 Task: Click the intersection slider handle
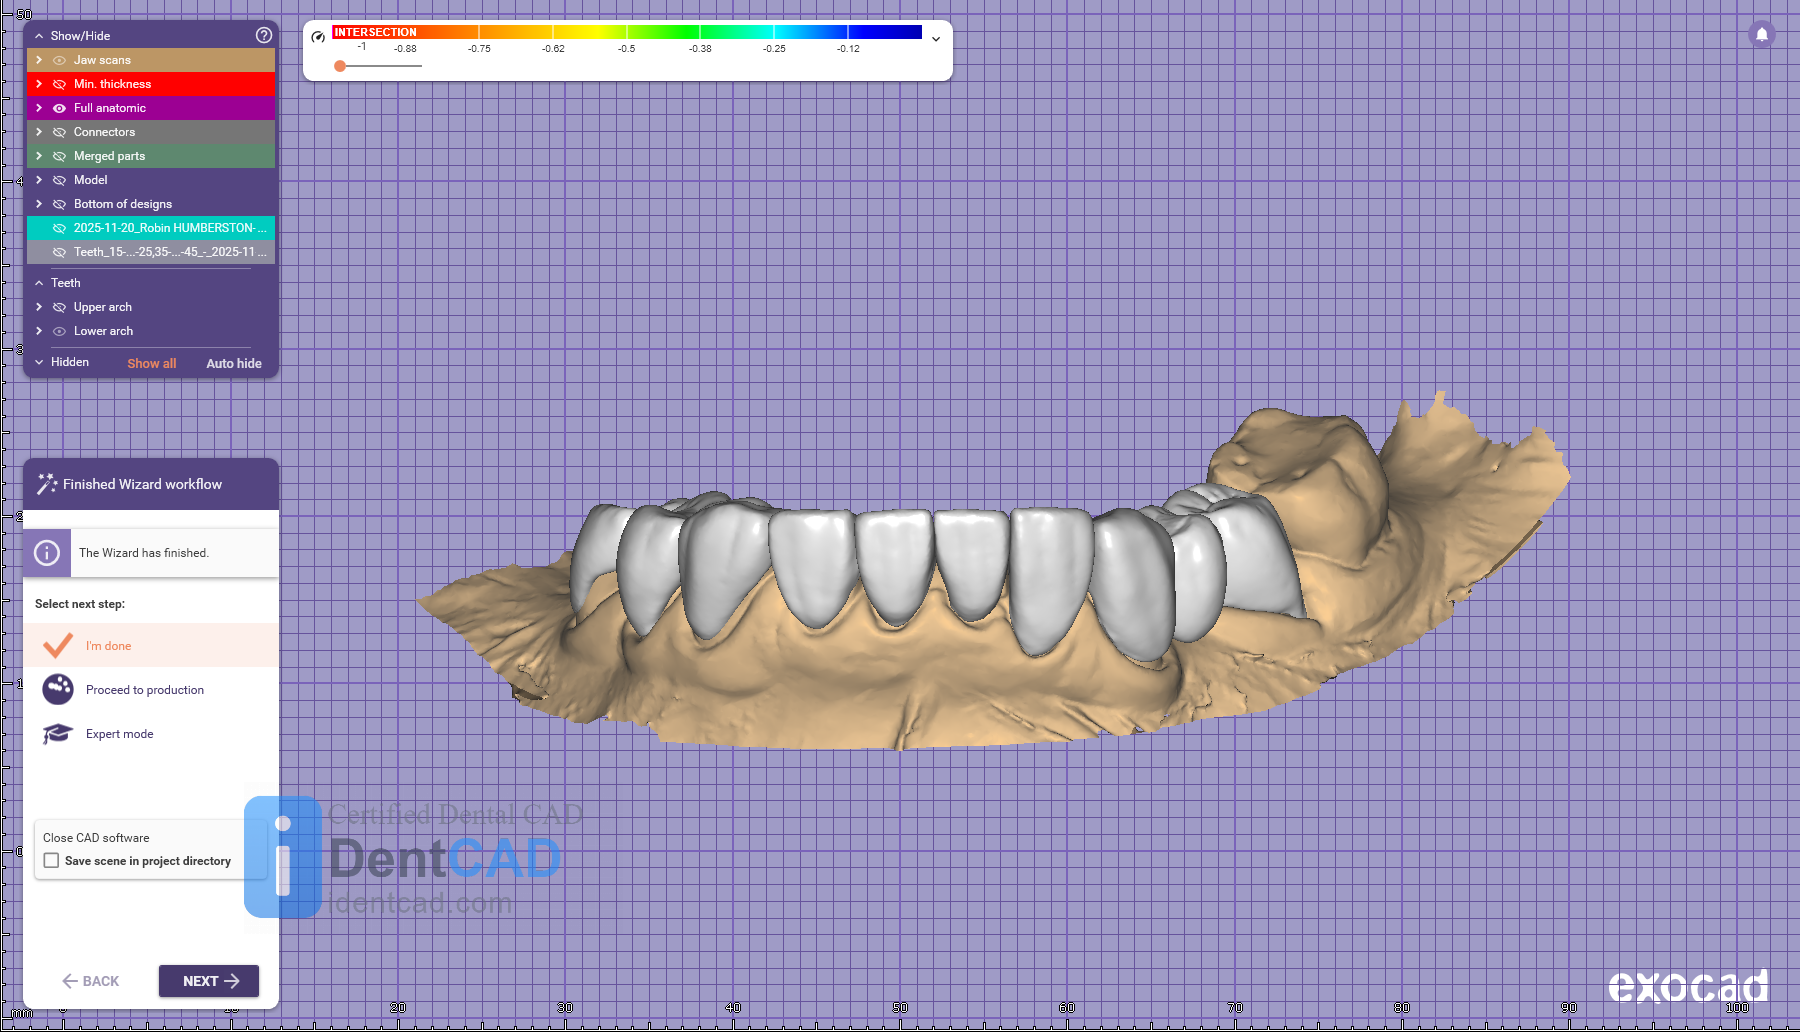point(340,66)
